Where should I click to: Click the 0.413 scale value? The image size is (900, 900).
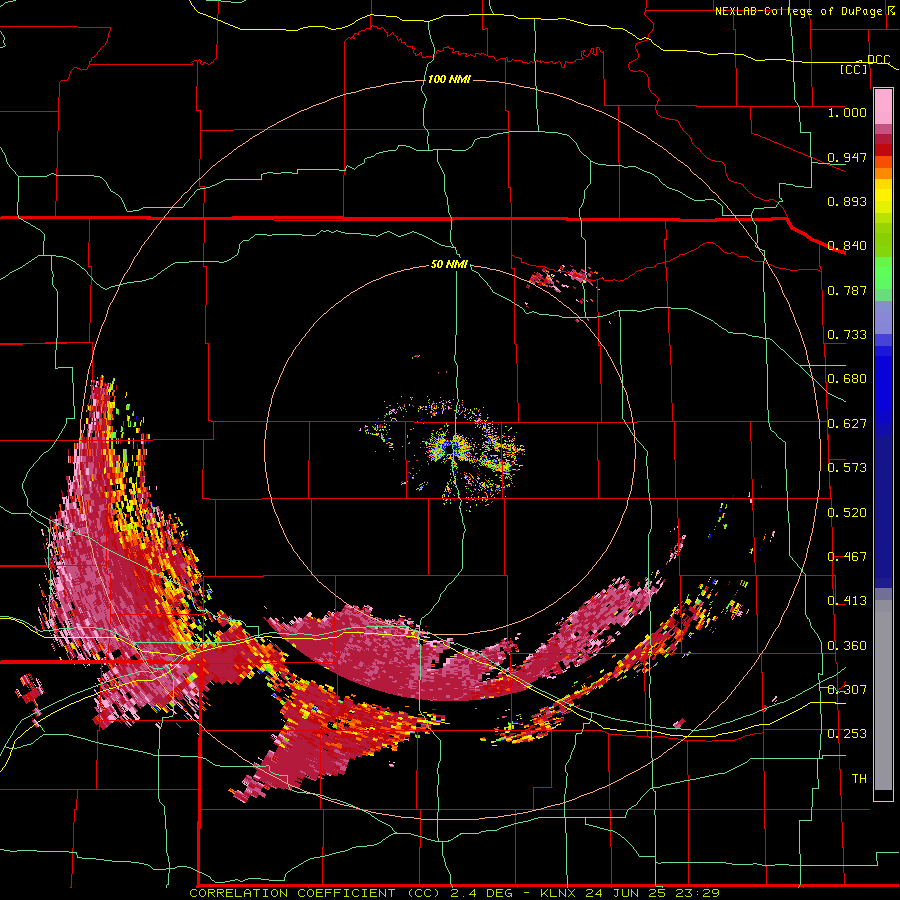pyautogui.click(x=847, y=601)
